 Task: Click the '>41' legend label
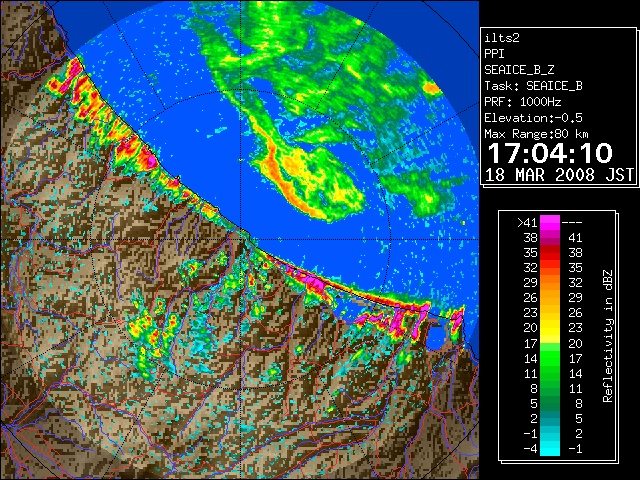(x=527, y=222)
